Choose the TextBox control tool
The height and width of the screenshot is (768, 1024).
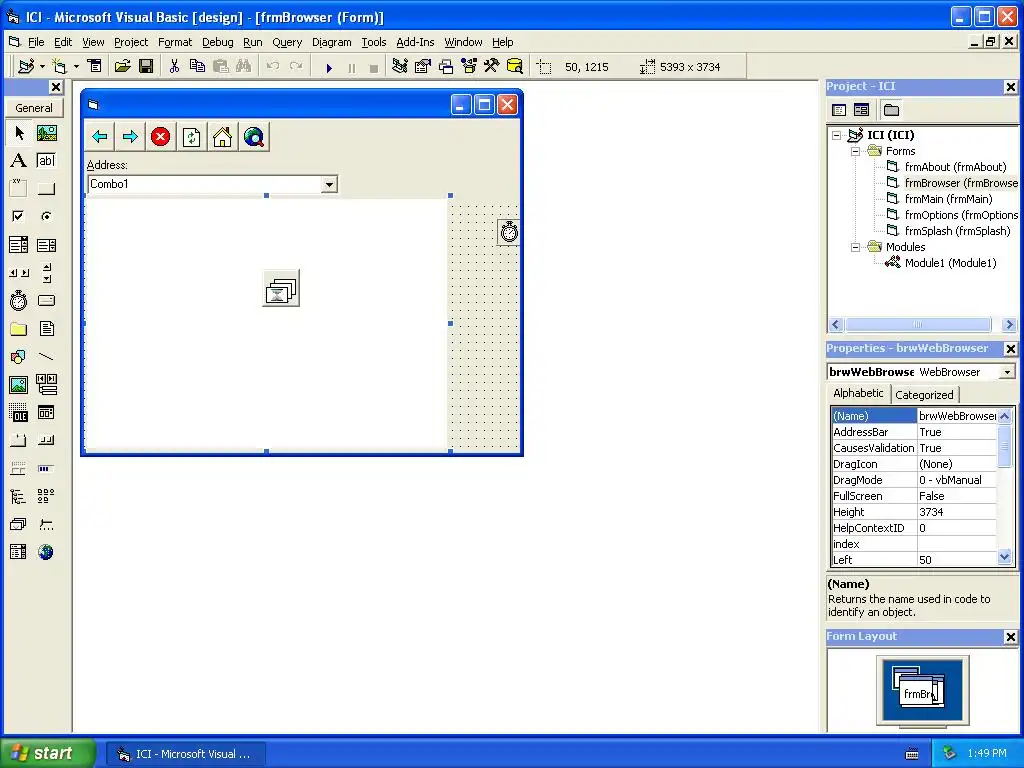click(x=46, y=161)
